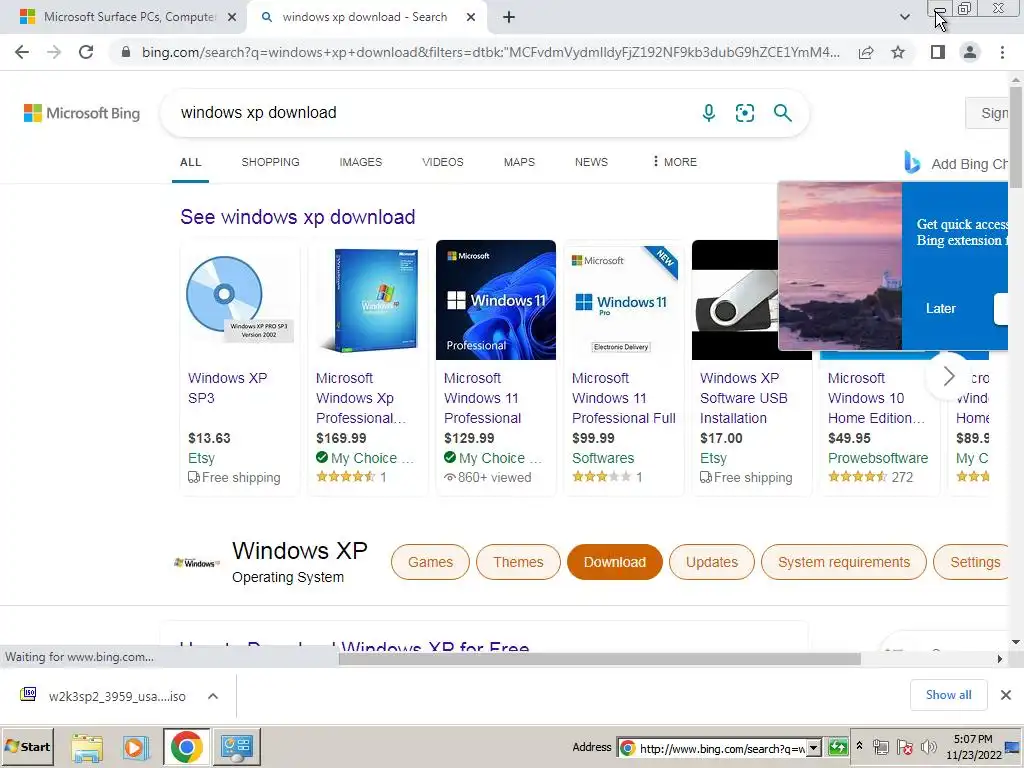Dismiss Bing extension popup with Later

click(940, 309)
